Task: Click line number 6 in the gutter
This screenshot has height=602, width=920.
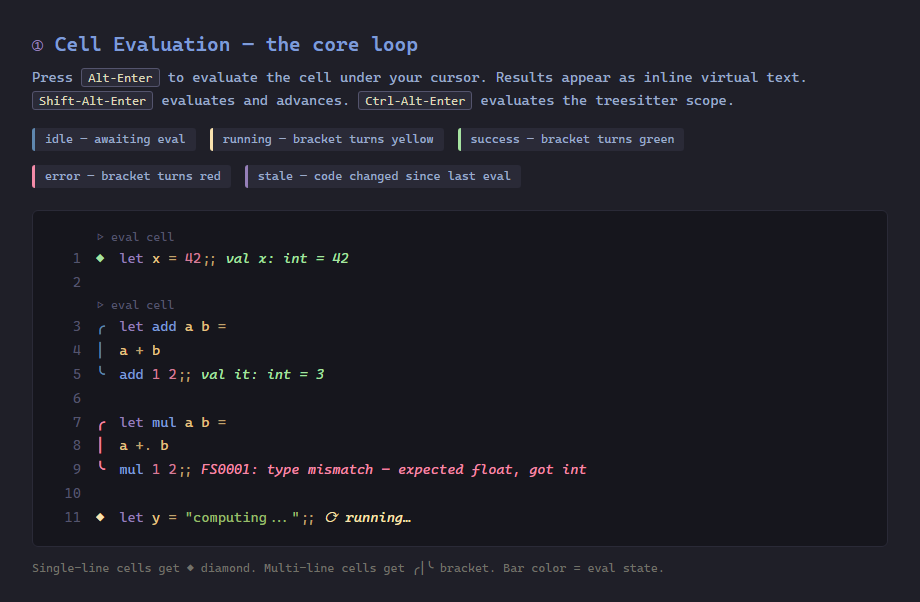Action: click(77, 398)
